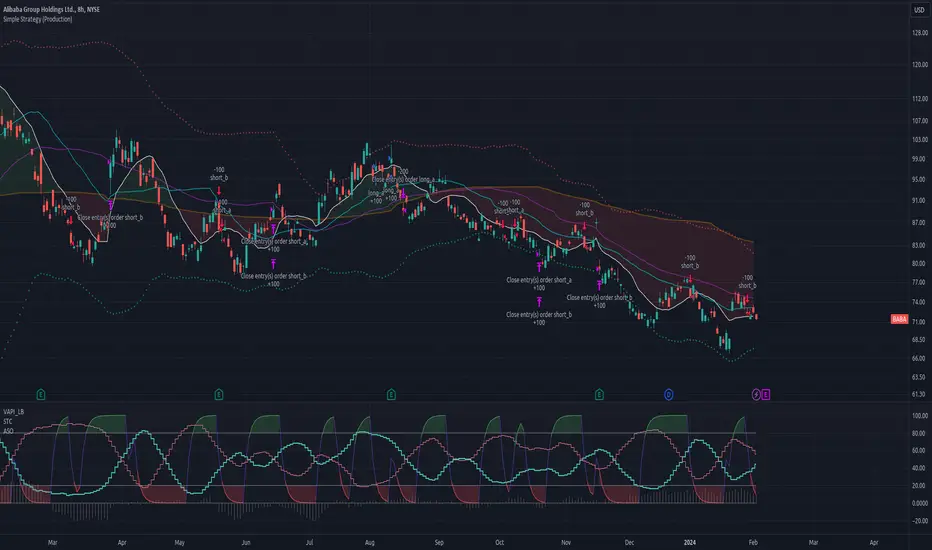Click the 66.00 price axis label
The image size is (932, 550).
(x=920, y=358)
